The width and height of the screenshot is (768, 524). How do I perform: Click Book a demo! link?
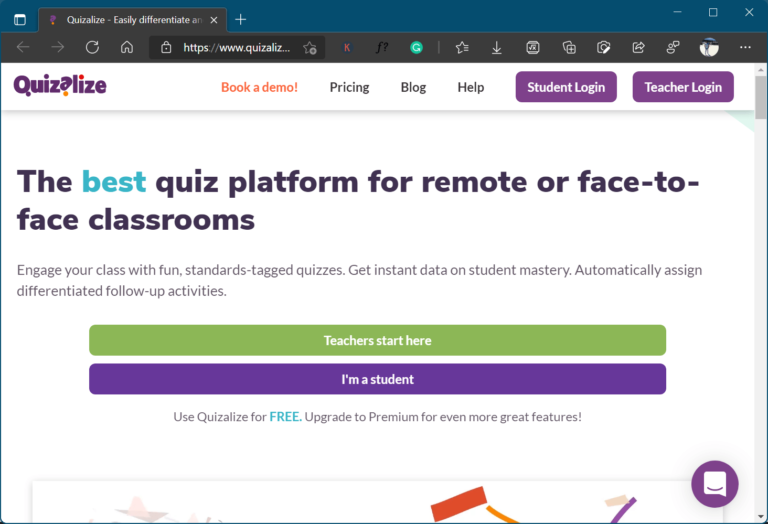260,87
